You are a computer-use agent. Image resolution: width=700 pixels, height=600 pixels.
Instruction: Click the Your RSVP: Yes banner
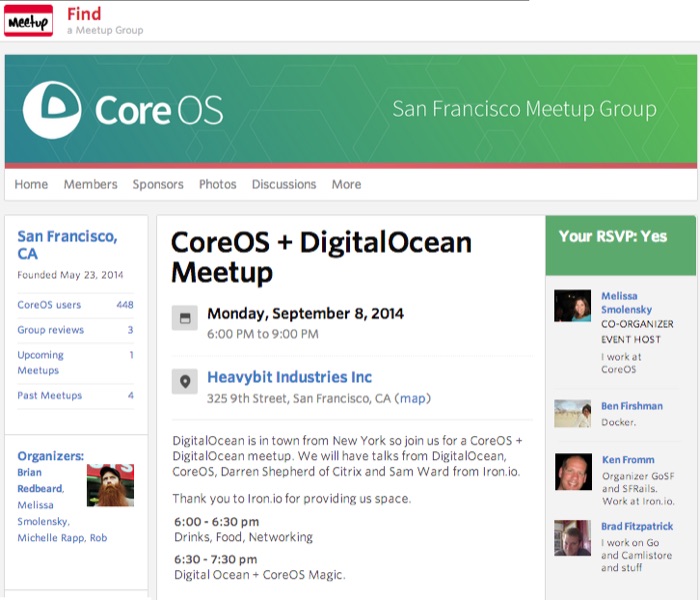(621, 246)
